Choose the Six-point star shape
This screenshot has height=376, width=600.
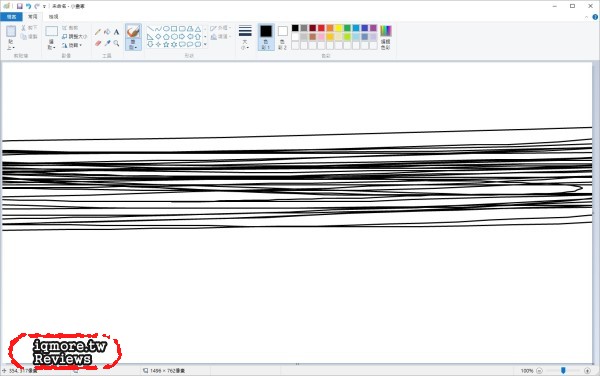(174, 44)
